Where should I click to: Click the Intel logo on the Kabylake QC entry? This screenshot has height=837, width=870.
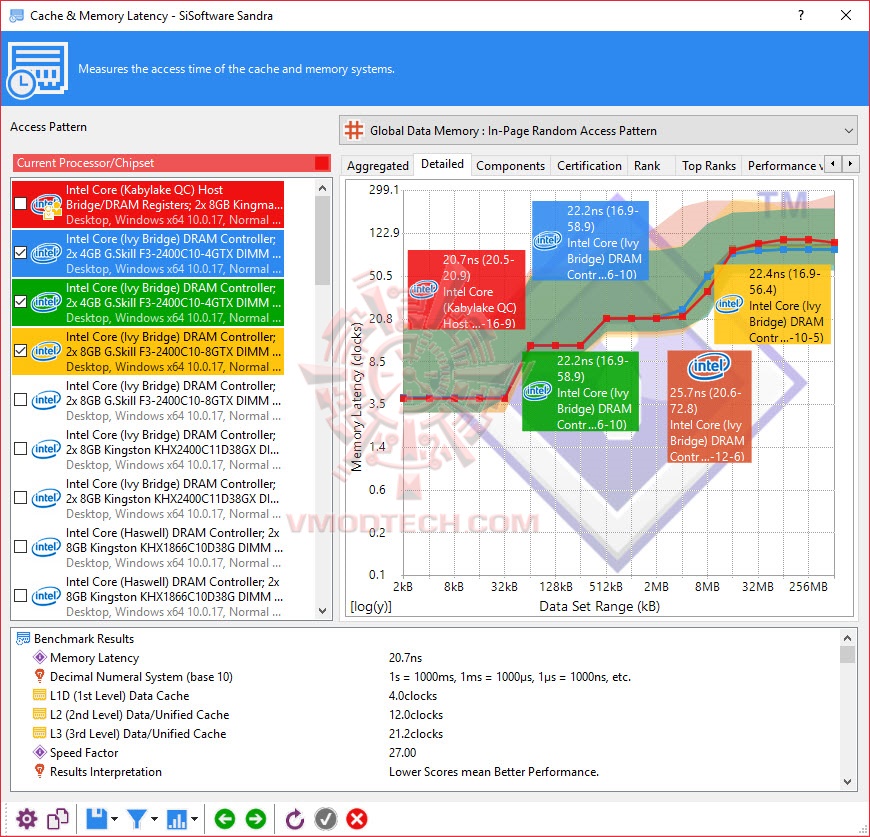point(46,205)
